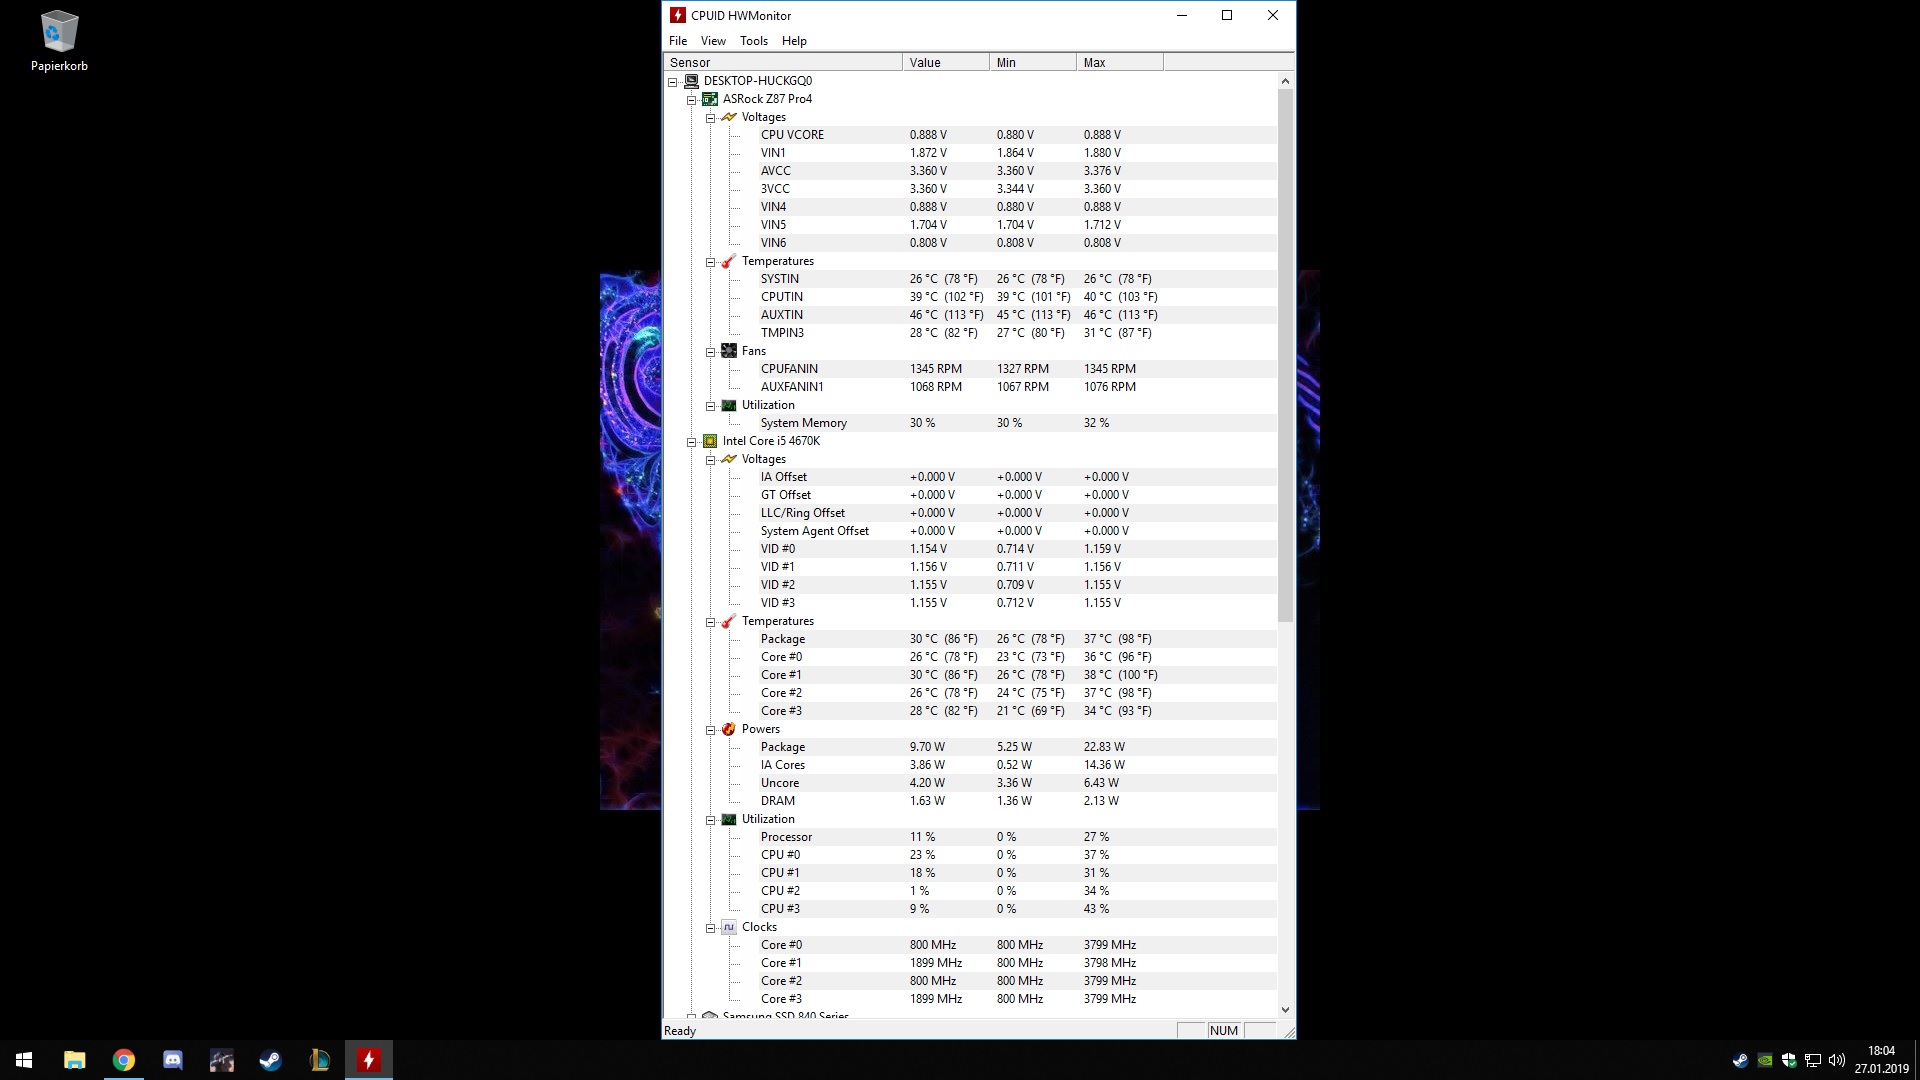
Task: Collapse the Temperatures group containing SYSTIN
Action: [710, 262]
